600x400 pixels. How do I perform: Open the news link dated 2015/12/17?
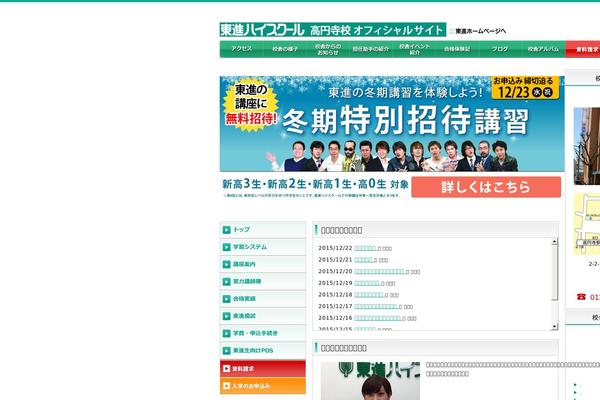click(378, 307)
